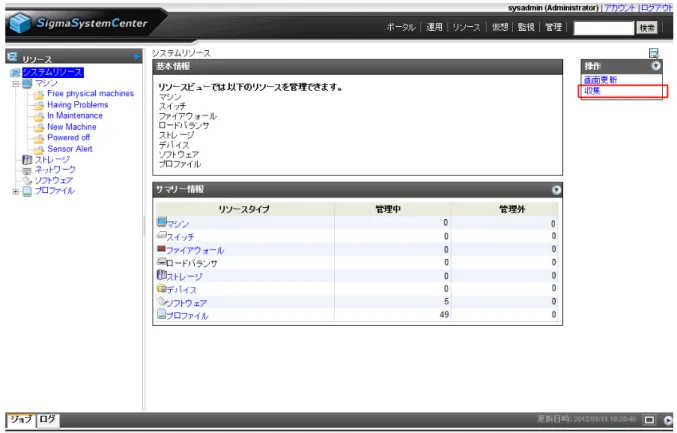Click the search input field
677x433 pixels.
604,28
